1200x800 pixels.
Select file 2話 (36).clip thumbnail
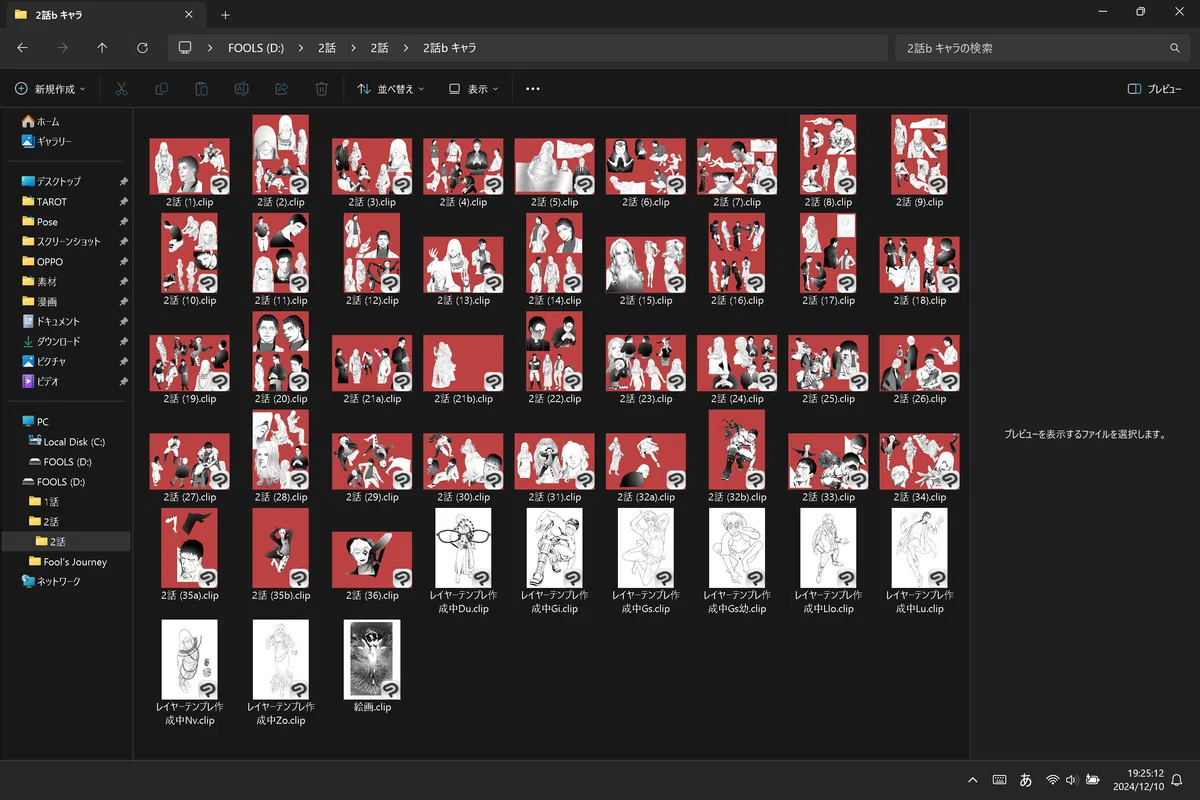pyautogui.click(x=372, y=559)
